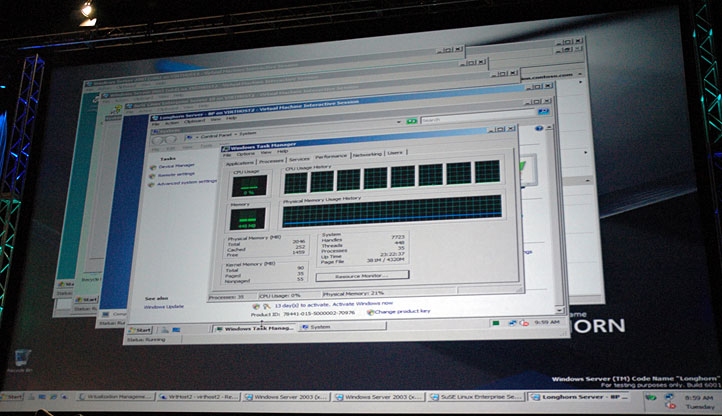Click the Windows Update link

tap(164, 307)
